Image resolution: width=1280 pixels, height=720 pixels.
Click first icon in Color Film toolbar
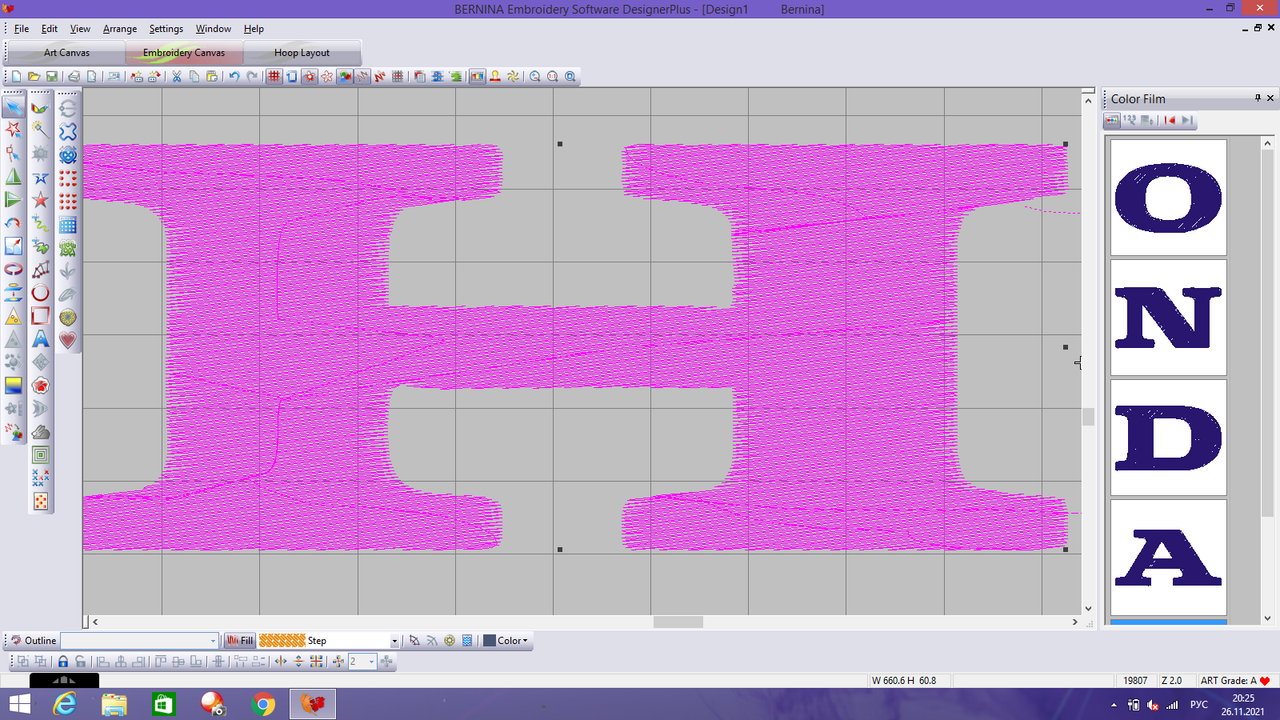(x=1111, y=120)
